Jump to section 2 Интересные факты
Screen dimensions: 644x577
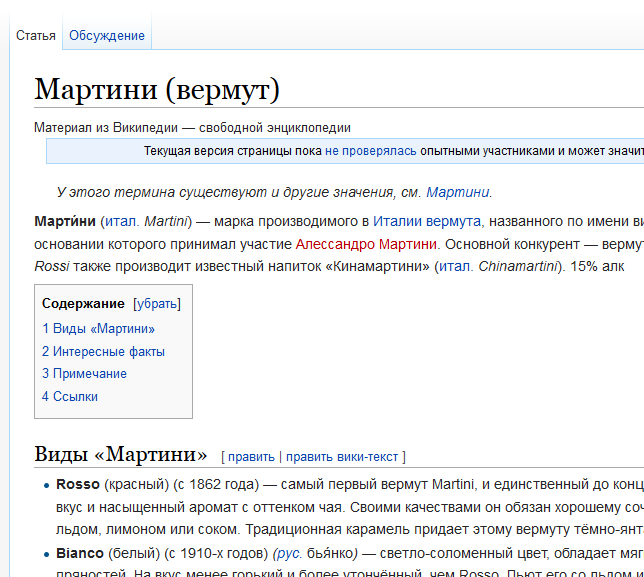pyautogui.click(x=104, y=352)
